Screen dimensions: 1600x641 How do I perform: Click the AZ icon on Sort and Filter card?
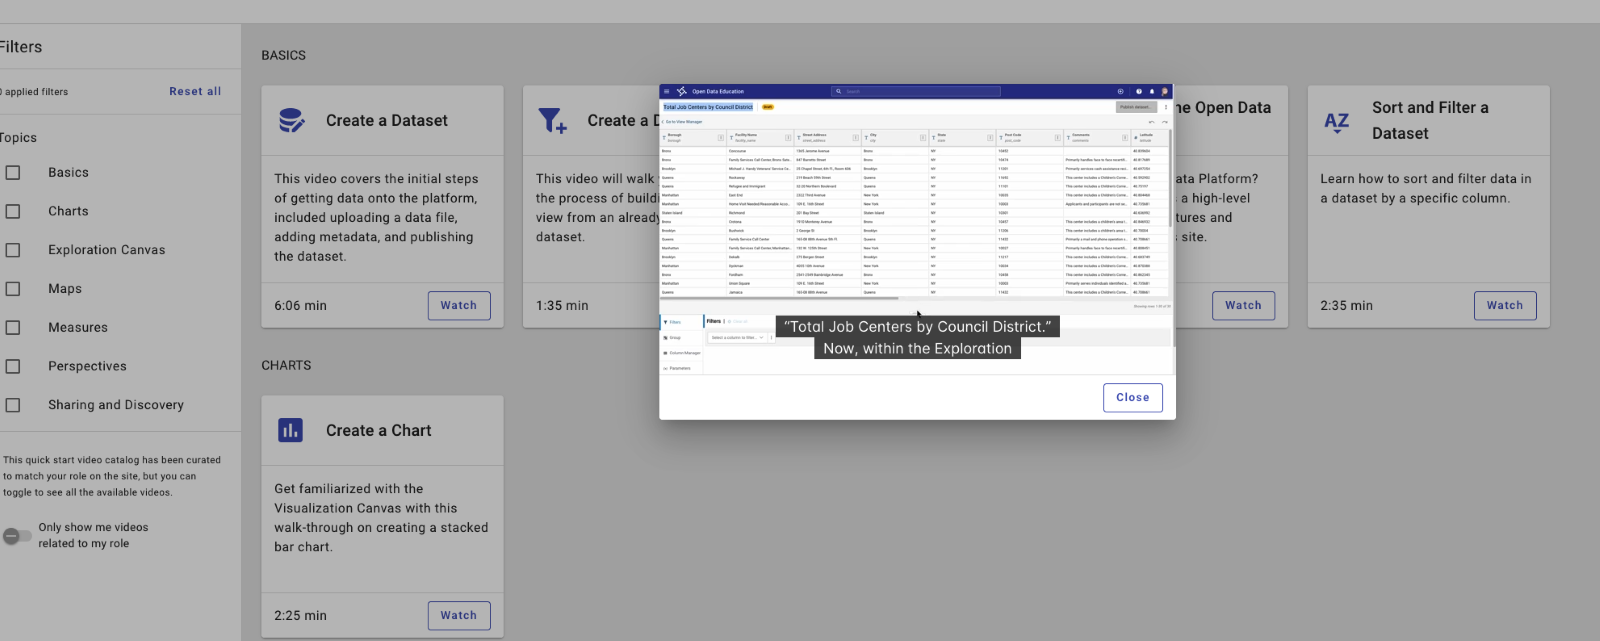[x=1337, y=122]
